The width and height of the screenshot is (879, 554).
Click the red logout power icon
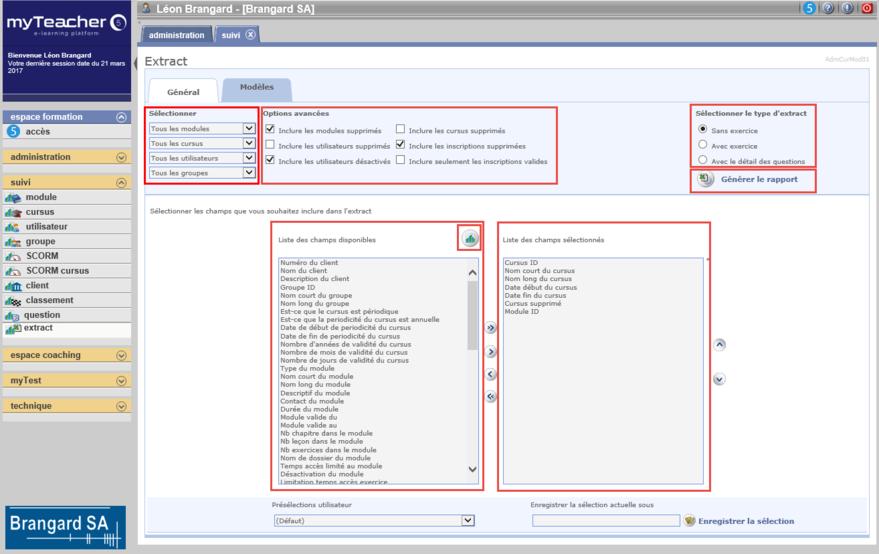(x=867, y=8)
